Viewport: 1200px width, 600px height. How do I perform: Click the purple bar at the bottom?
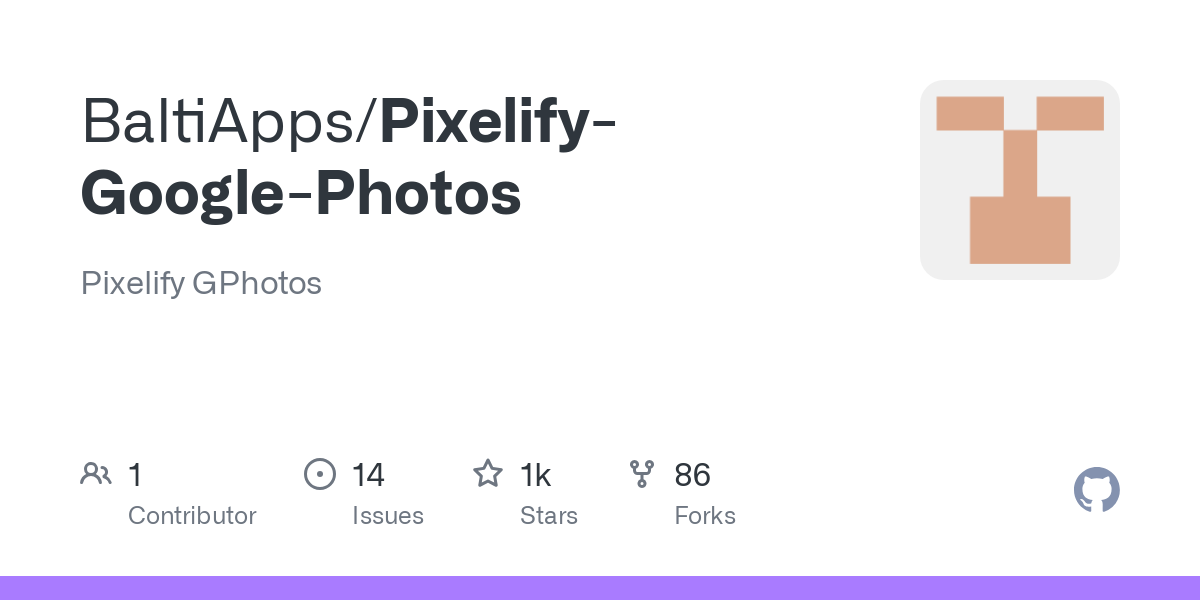600,588
